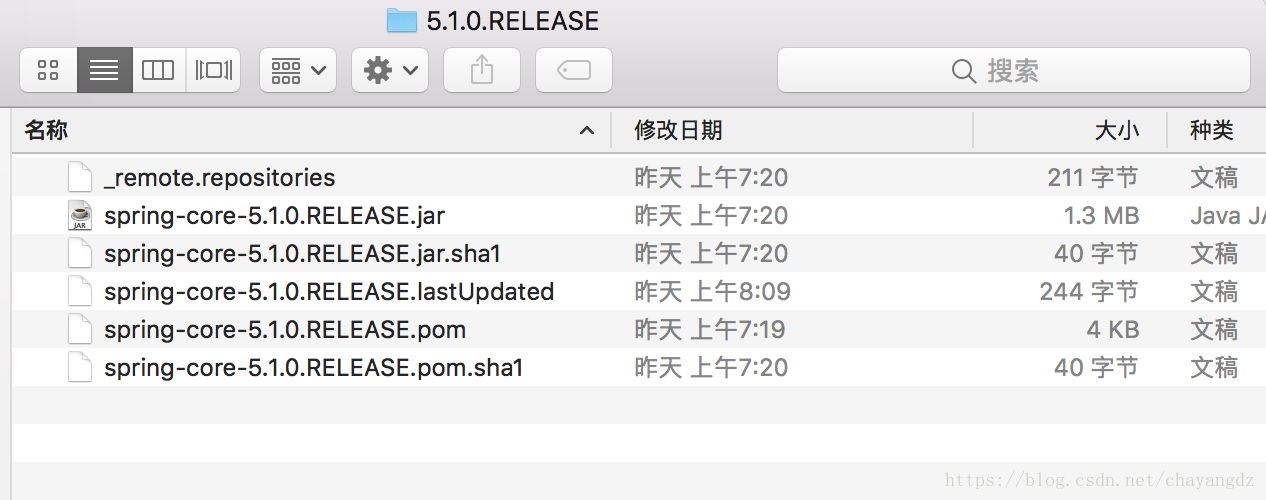
Task: Switch to column view
Action: [158, 70]
